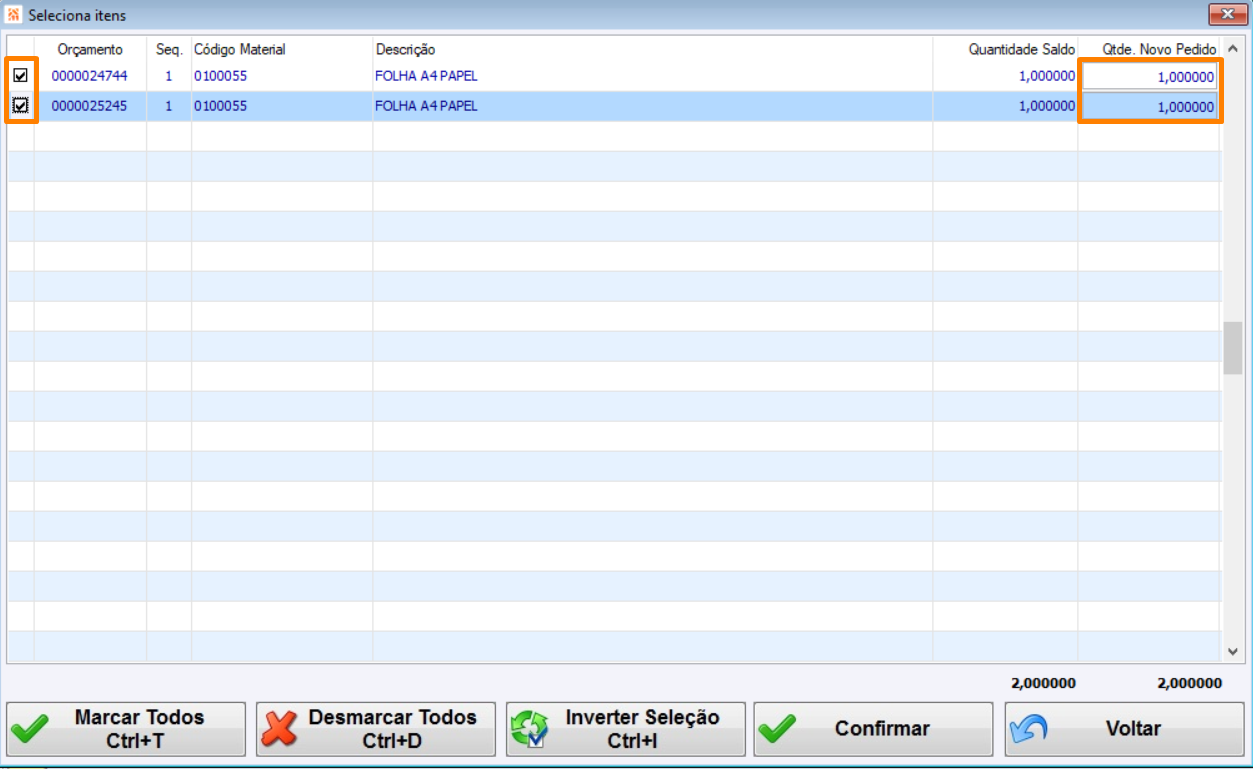Image resolution: width=1253 pixels, height=769 pixels.
Task: Click the Seq. column header
Action: 169,49
